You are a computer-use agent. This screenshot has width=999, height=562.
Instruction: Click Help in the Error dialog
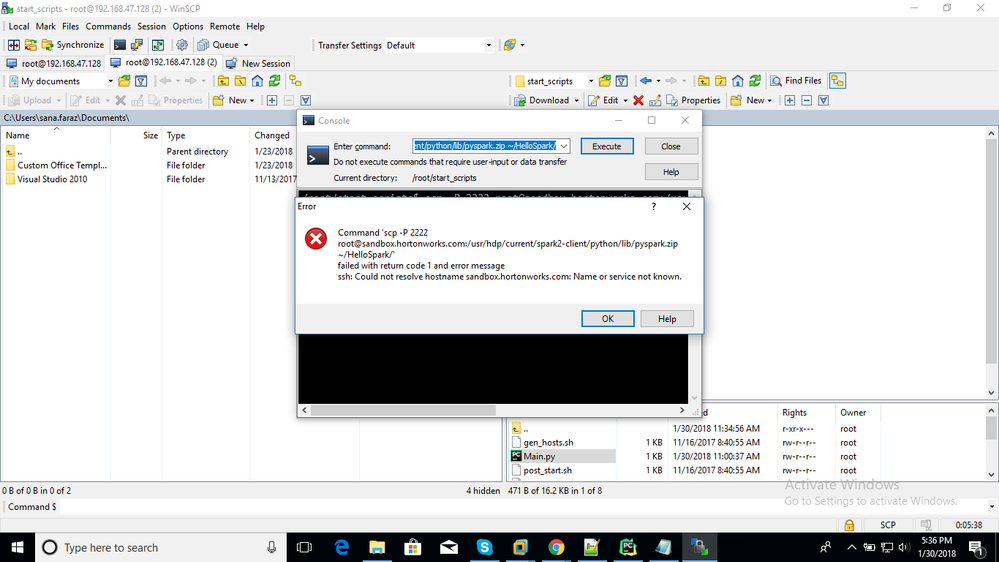(667, 319)
